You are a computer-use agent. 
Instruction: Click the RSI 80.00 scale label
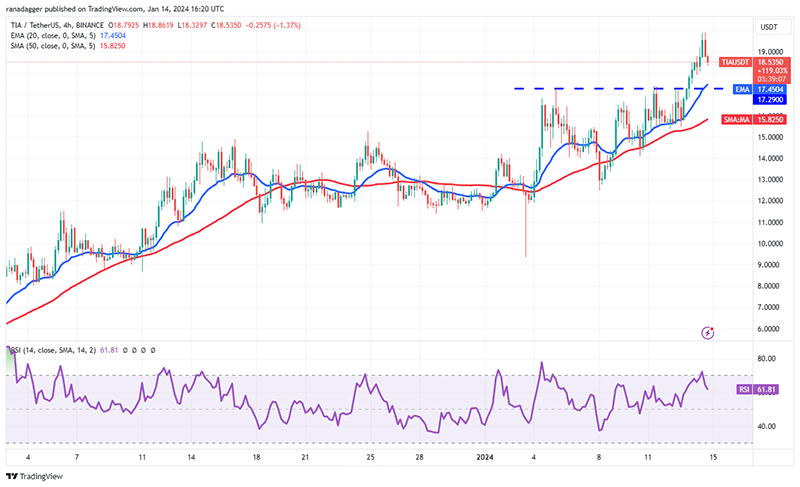[x=766, y=358]
